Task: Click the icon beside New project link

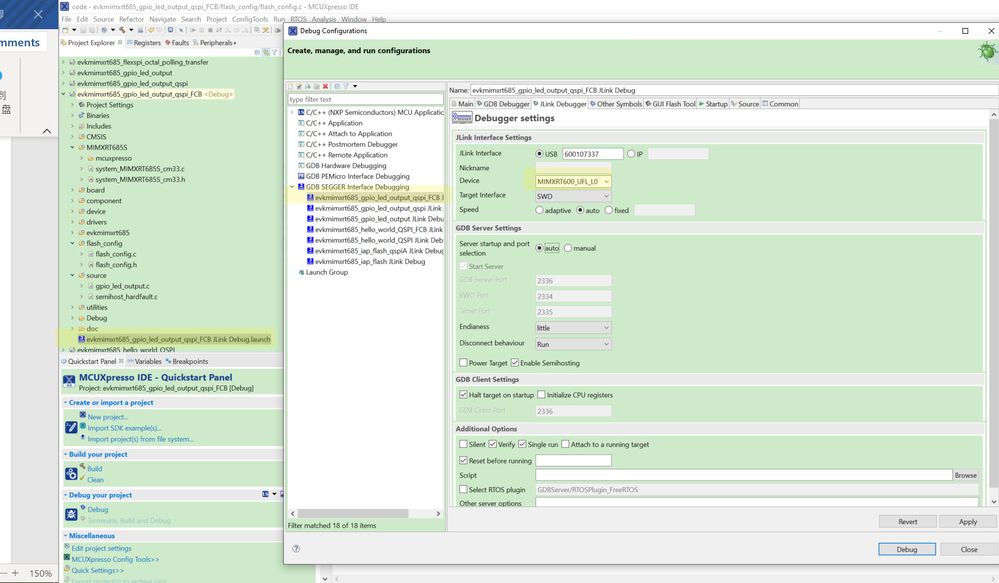Action: click(83, 415)
